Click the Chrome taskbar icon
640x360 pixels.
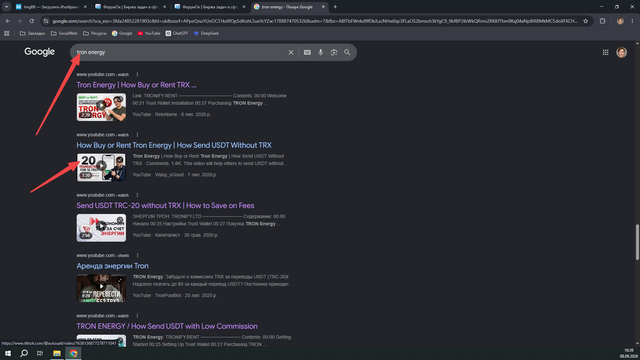73,353
